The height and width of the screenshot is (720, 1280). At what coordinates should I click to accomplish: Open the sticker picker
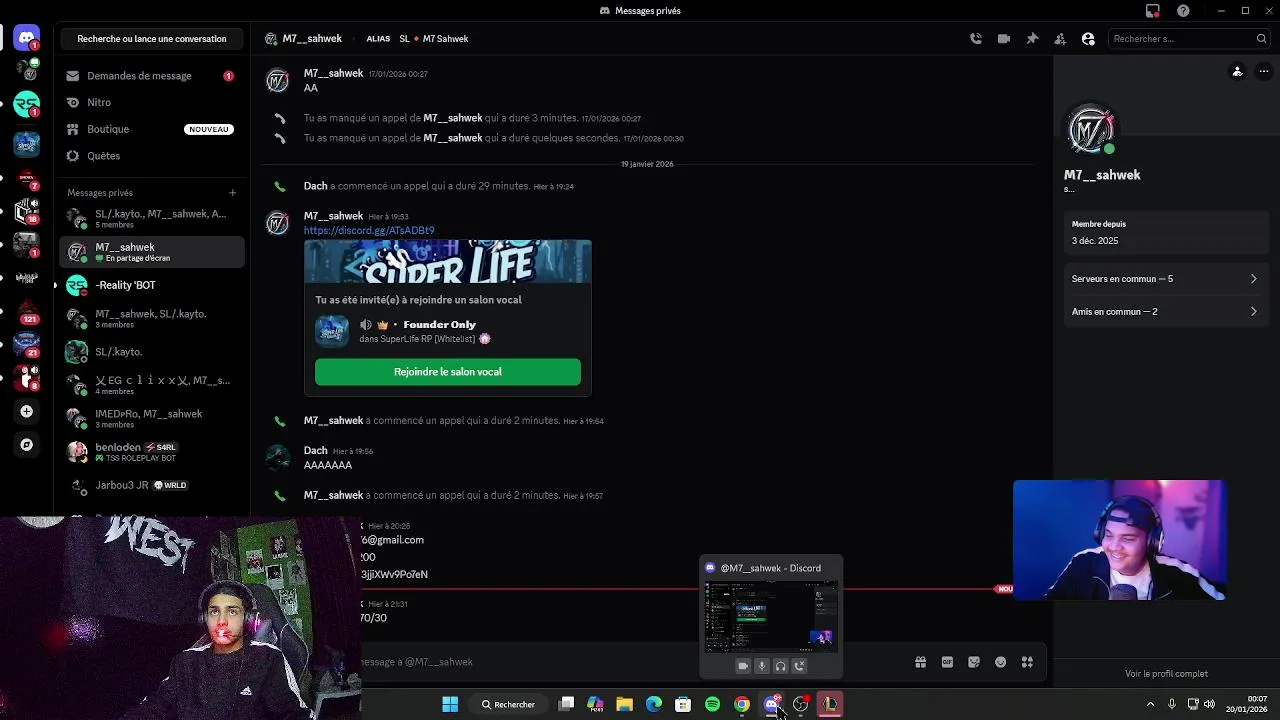point(974,662)
